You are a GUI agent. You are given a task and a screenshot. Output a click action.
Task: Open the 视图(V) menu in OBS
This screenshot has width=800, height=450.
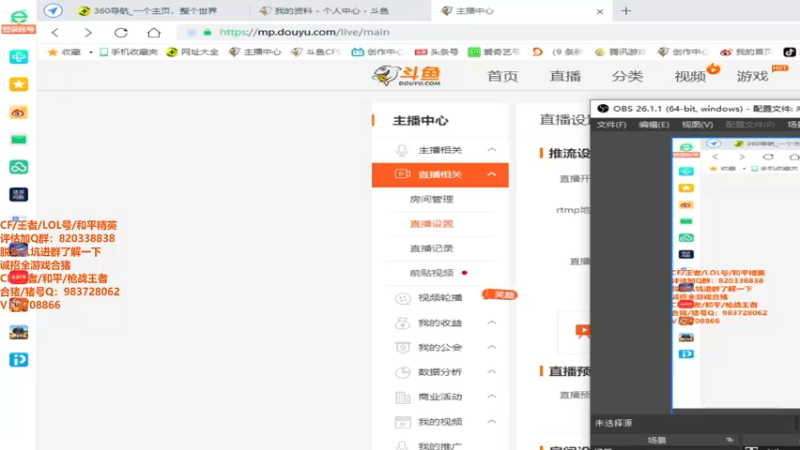point(697,124)
